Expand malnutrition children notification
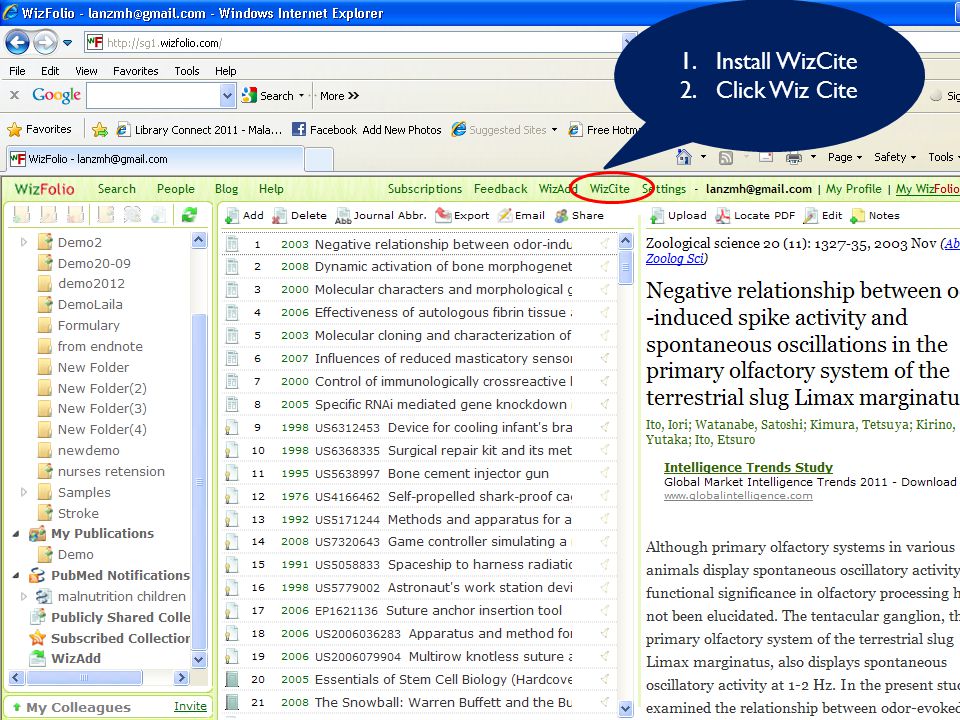The image size is (960, 720). 24,596
